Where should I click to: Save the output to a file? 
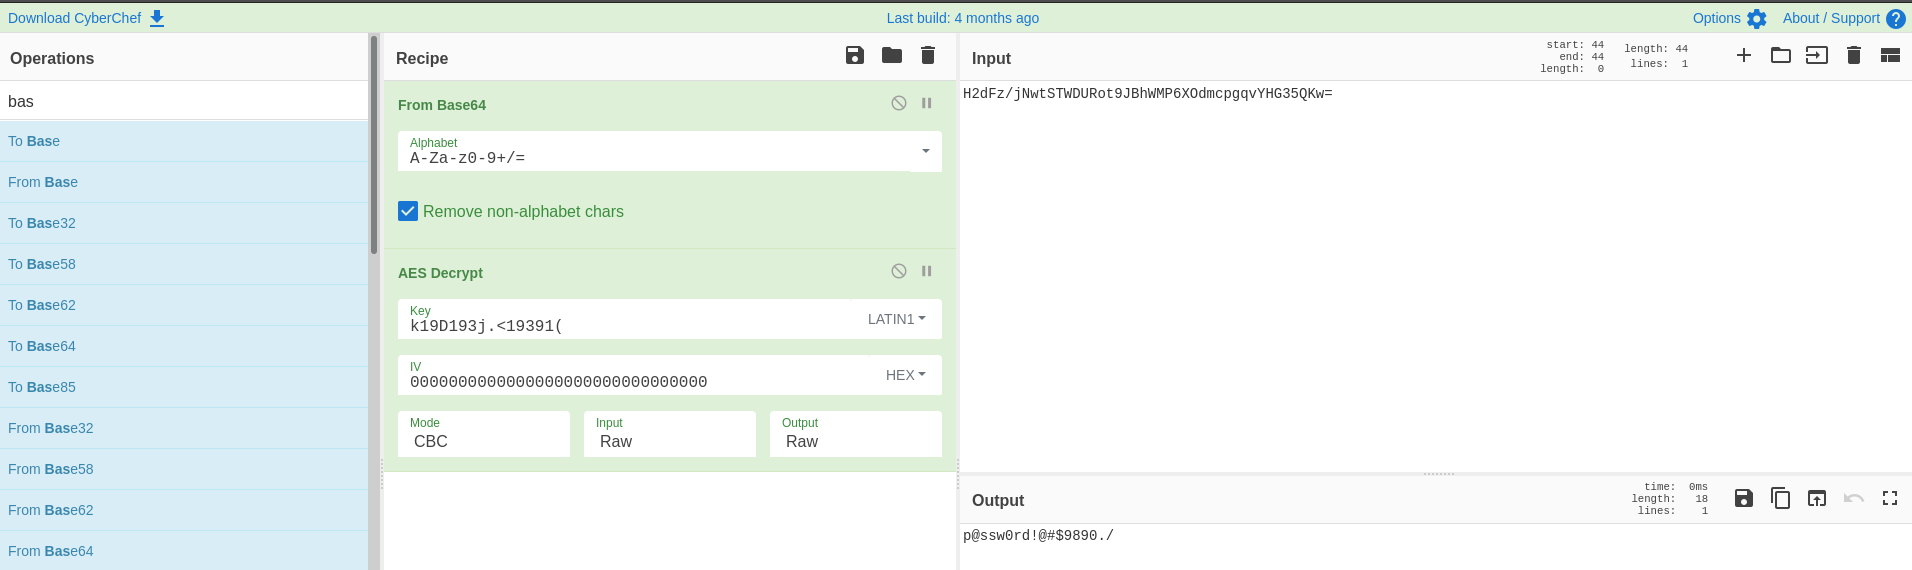click(1743, 498)
